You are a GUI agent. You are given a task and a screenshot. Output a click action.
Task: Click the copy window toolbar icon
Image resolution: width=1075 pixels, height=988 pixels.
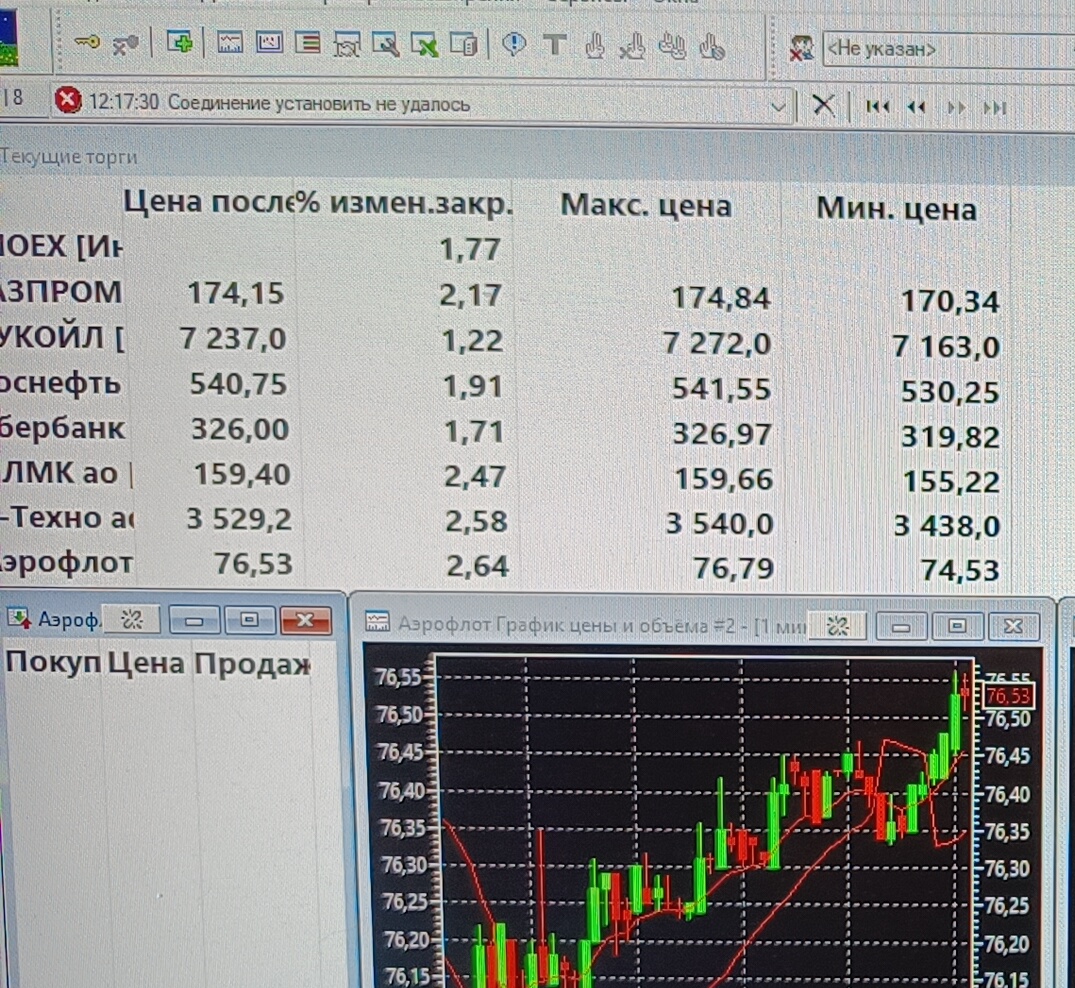click(x=464, y=45)
